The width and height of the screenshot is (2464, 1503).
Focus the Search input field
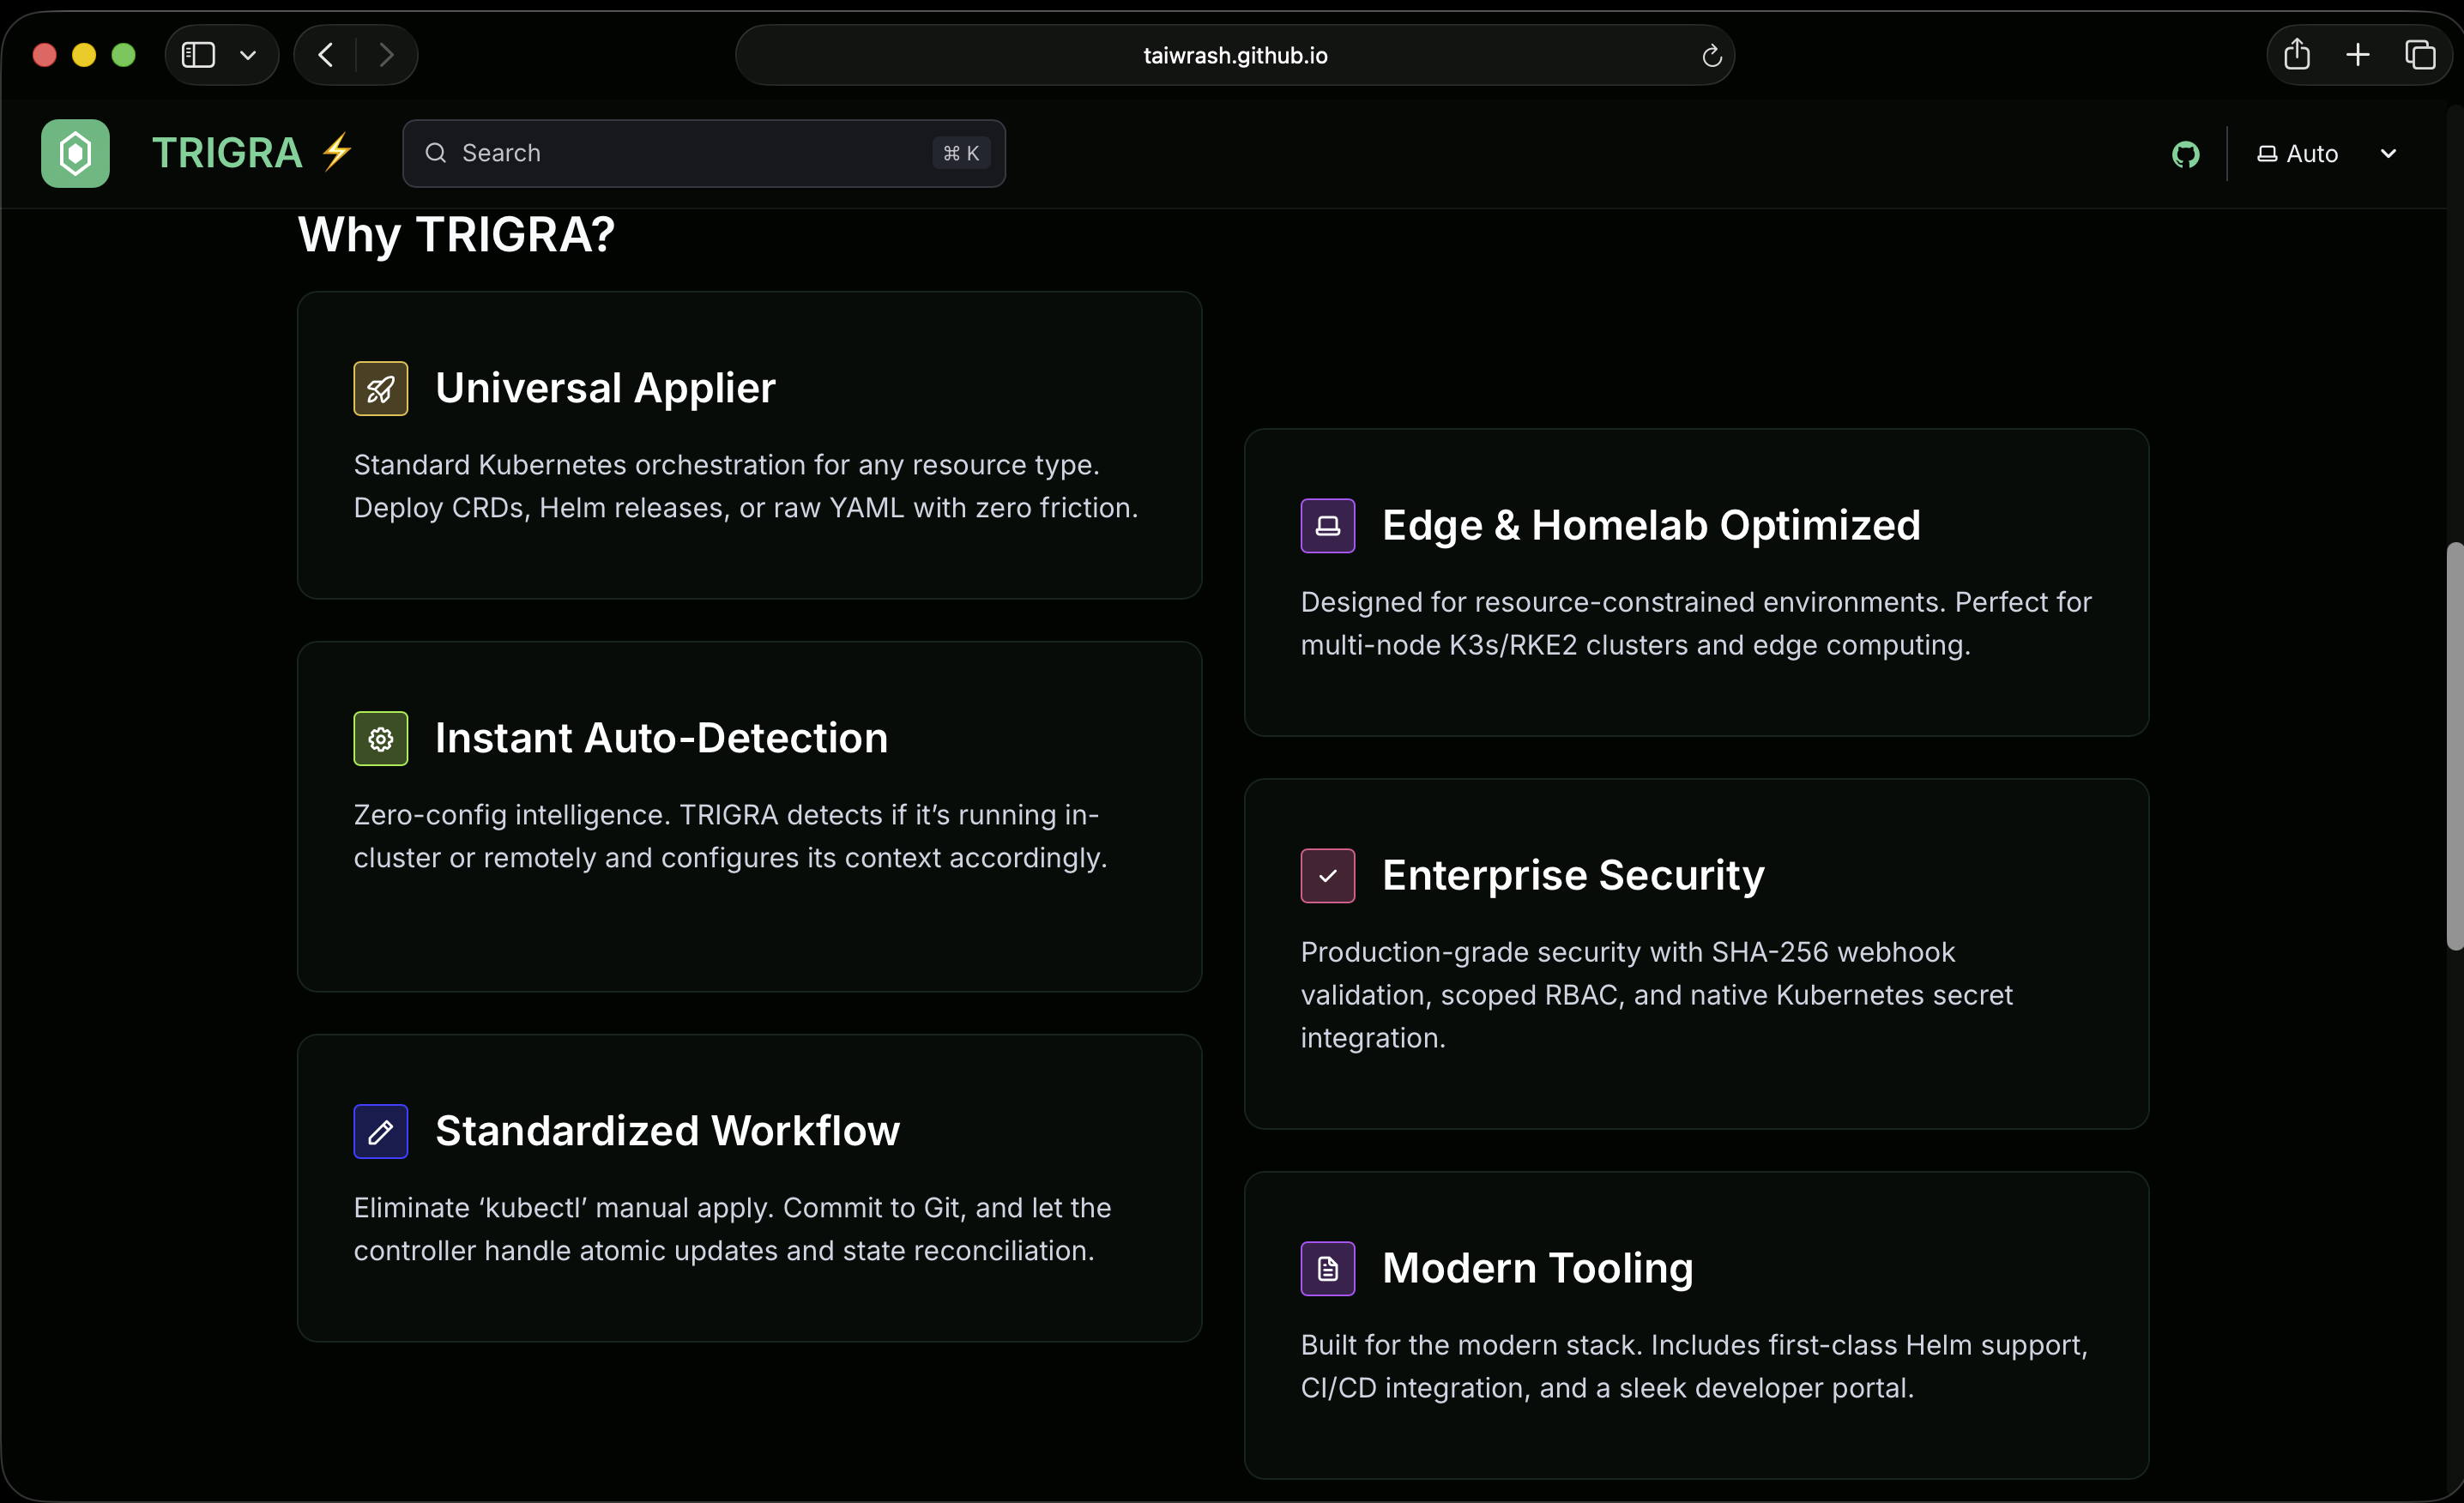[x=690, y=153]
